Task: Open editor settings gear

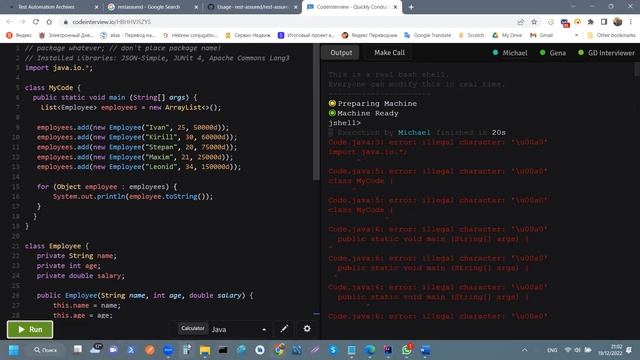Action: pyautogui.click(x=307, y=329)
